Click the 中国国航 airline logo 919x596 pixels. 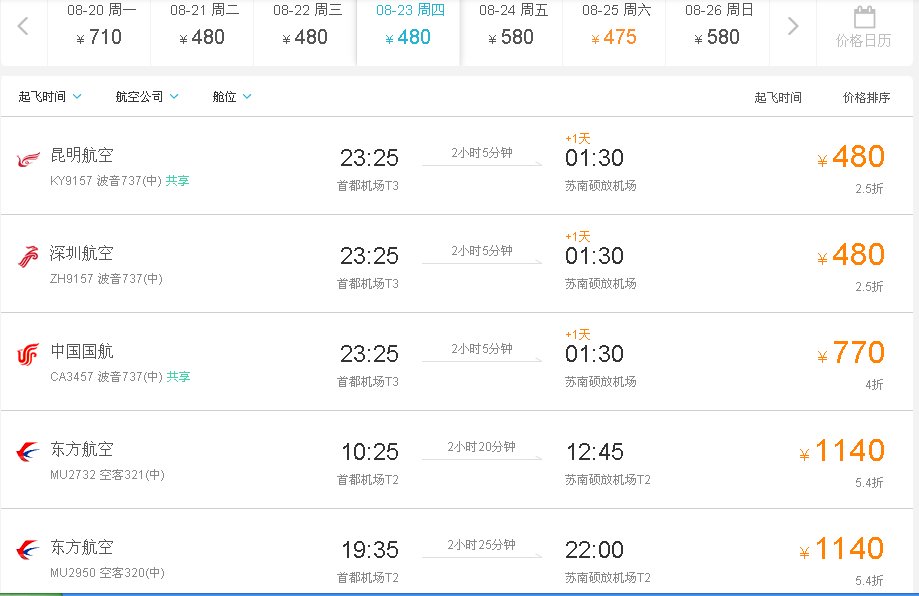[27, 352]
